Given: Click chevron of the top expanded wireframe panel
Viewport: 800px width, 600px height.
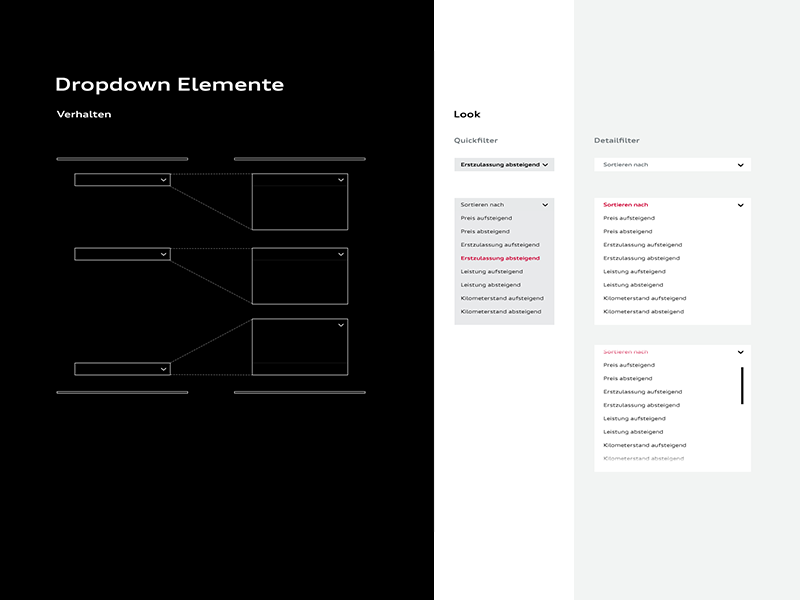Looking at the screenshot, I should (341, 180).
